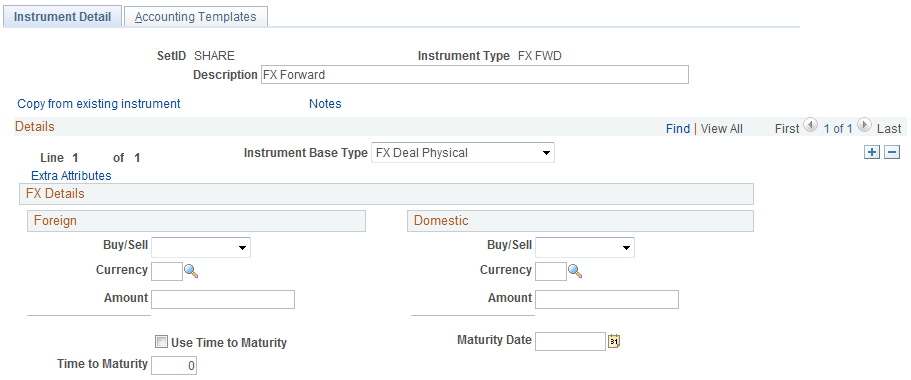
Task: Delete row with minus icon
Action: point(892,152)
